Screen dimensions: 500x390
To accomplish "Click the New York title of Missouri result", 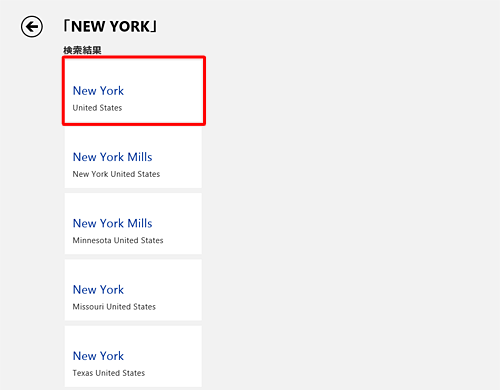I will pyautogui.click(x=98, y=290).
